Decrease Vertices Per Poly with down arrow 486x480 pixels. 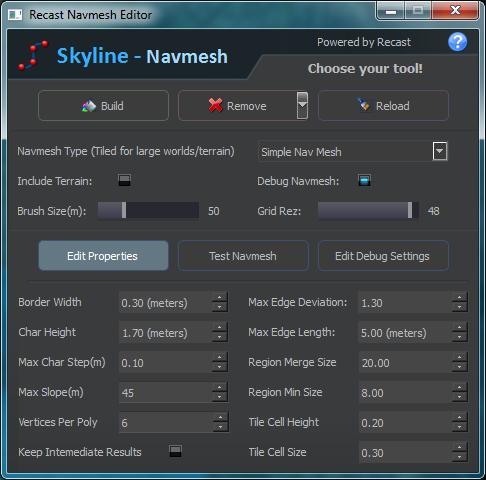[x=220, y=427]
